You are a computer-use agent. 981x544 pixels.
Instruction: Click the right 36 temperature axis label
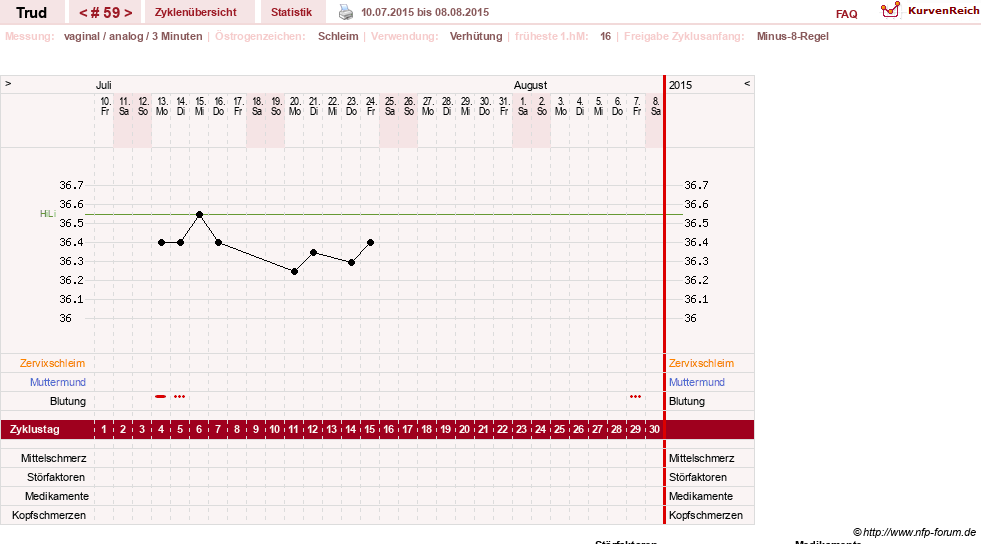coord(690,318)
